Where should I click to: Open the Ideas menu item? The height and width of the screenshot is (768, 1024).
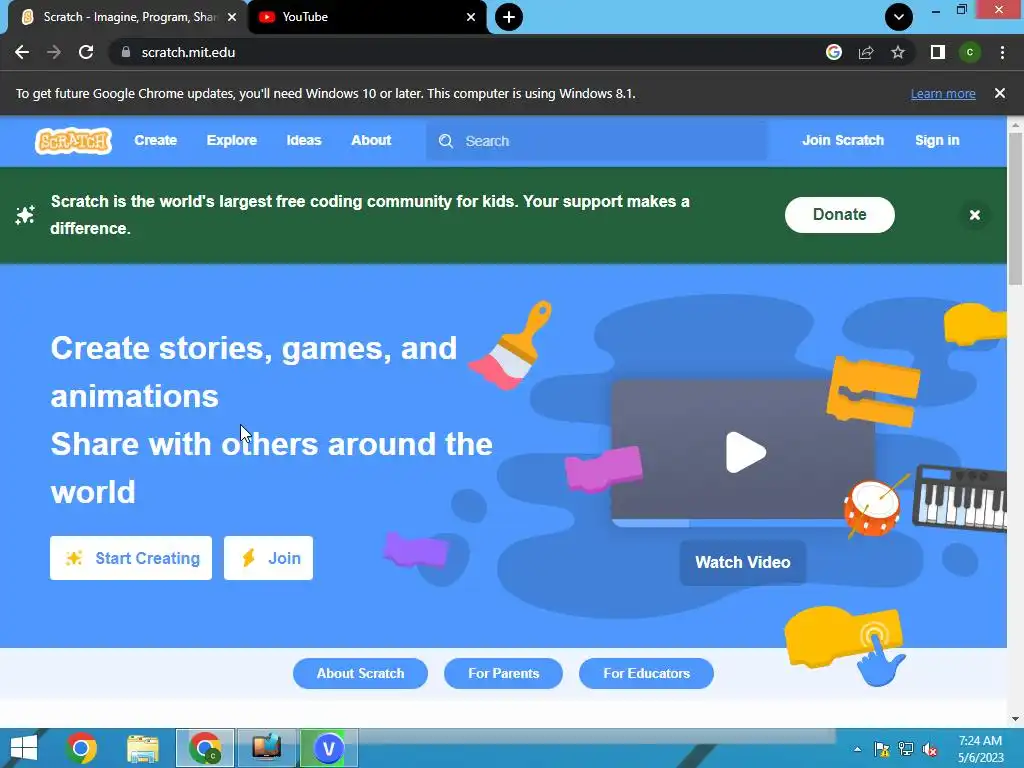[x=304, y=140]
